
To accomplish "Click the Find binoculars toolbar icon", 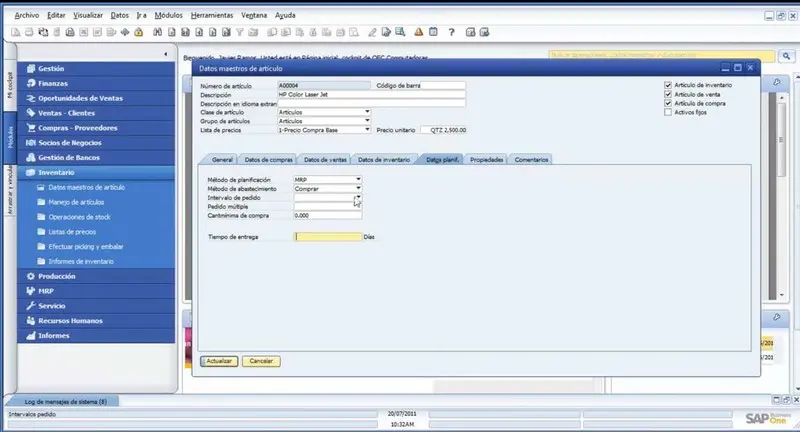I will tap(158, 32).
